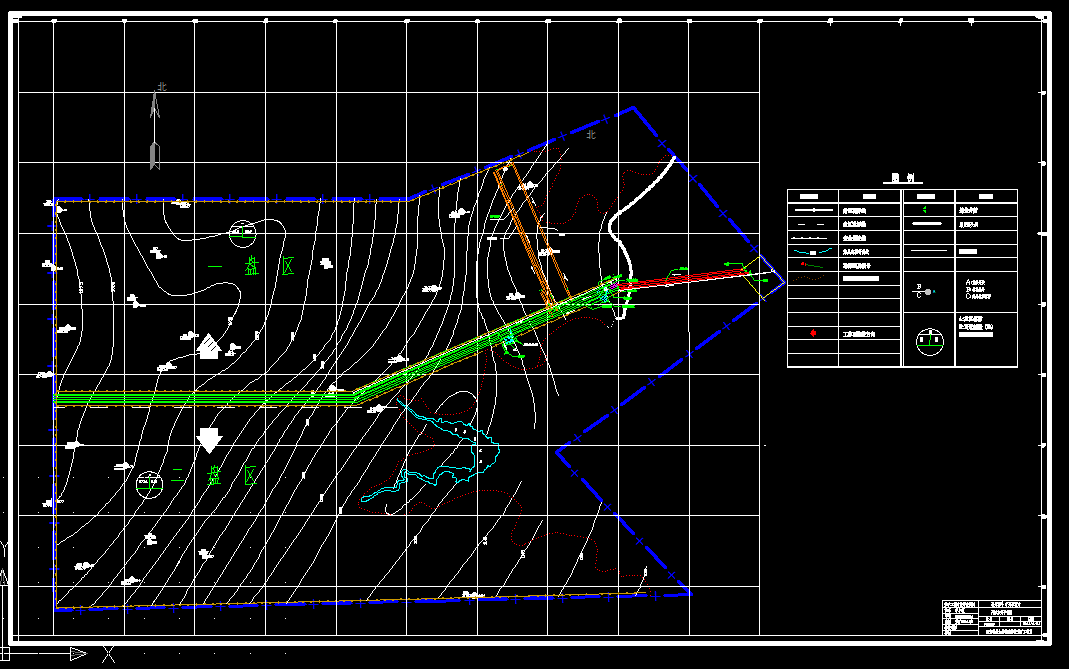1069x669 pixels.
Task: Click the A B C description text in legend
Action: [x=979, y=289]
